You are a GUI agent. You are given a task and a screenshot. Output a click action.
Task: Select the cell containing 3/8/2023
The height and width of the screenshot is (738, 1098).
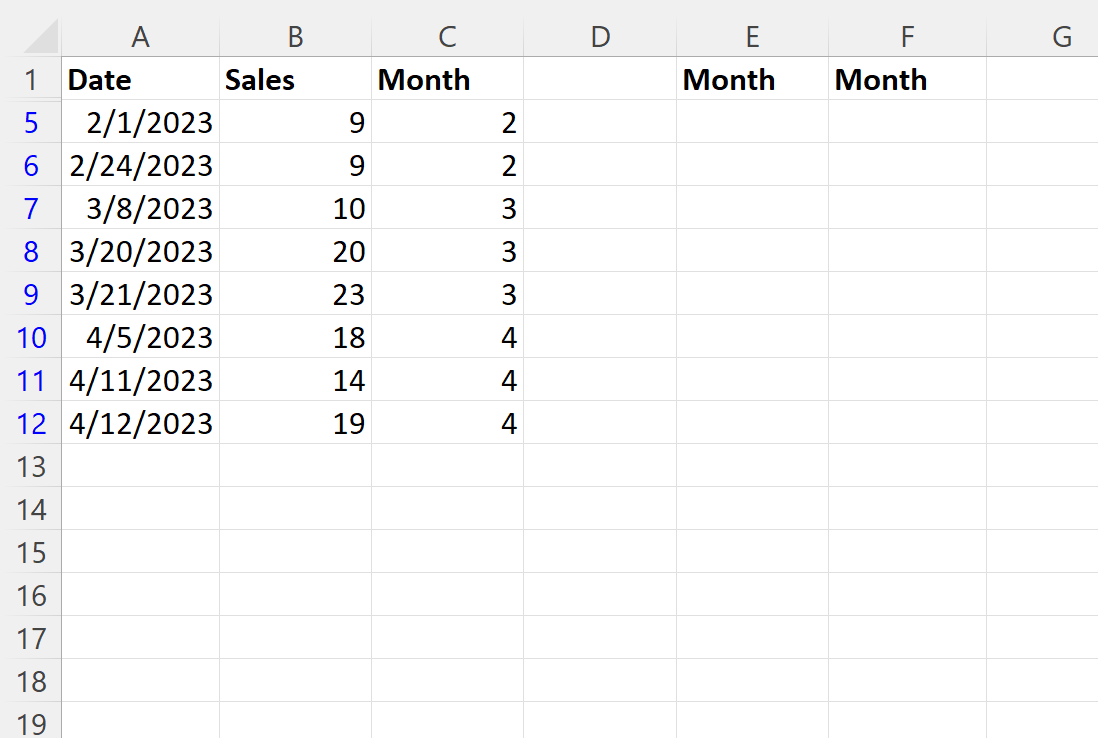click(x=140, y=209)
